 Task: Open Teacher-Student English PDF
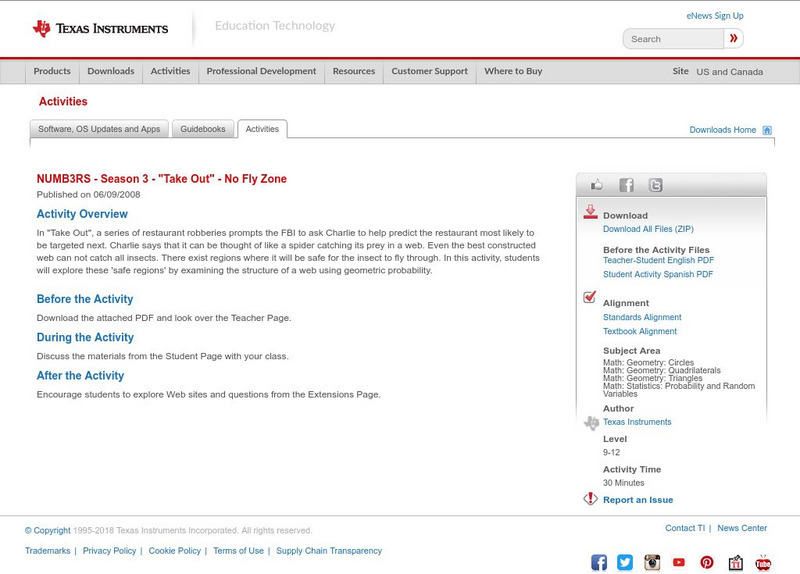[x=658, y=260]
